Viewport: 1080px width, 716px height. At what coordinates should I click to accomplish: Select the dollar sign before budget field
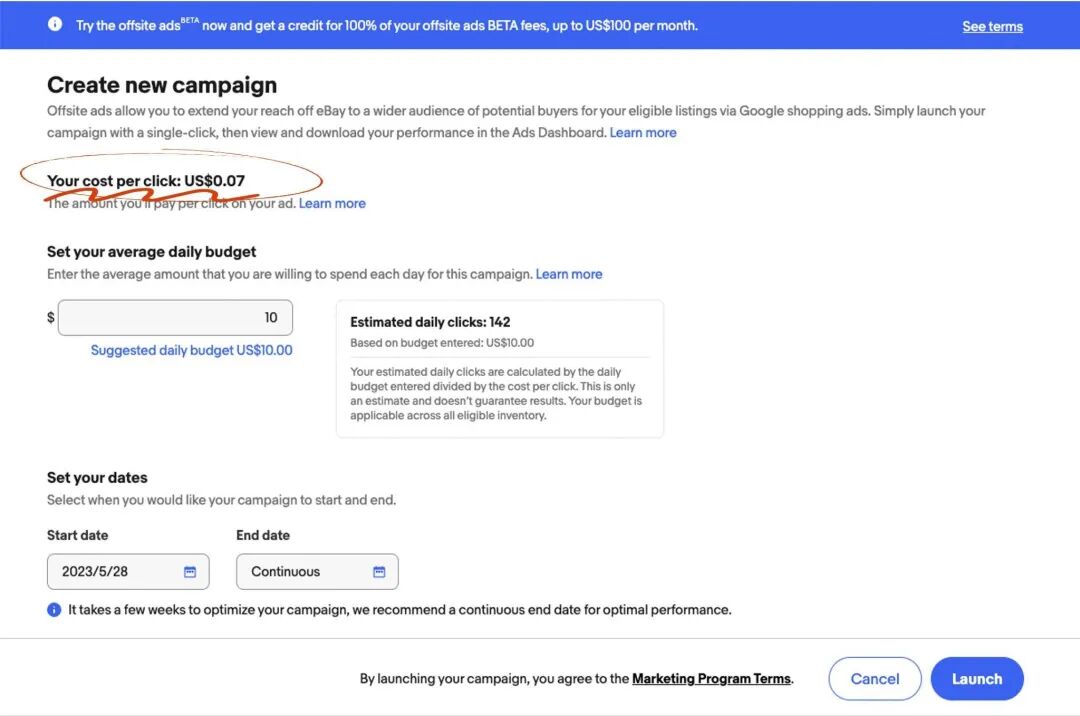[50, 317]
